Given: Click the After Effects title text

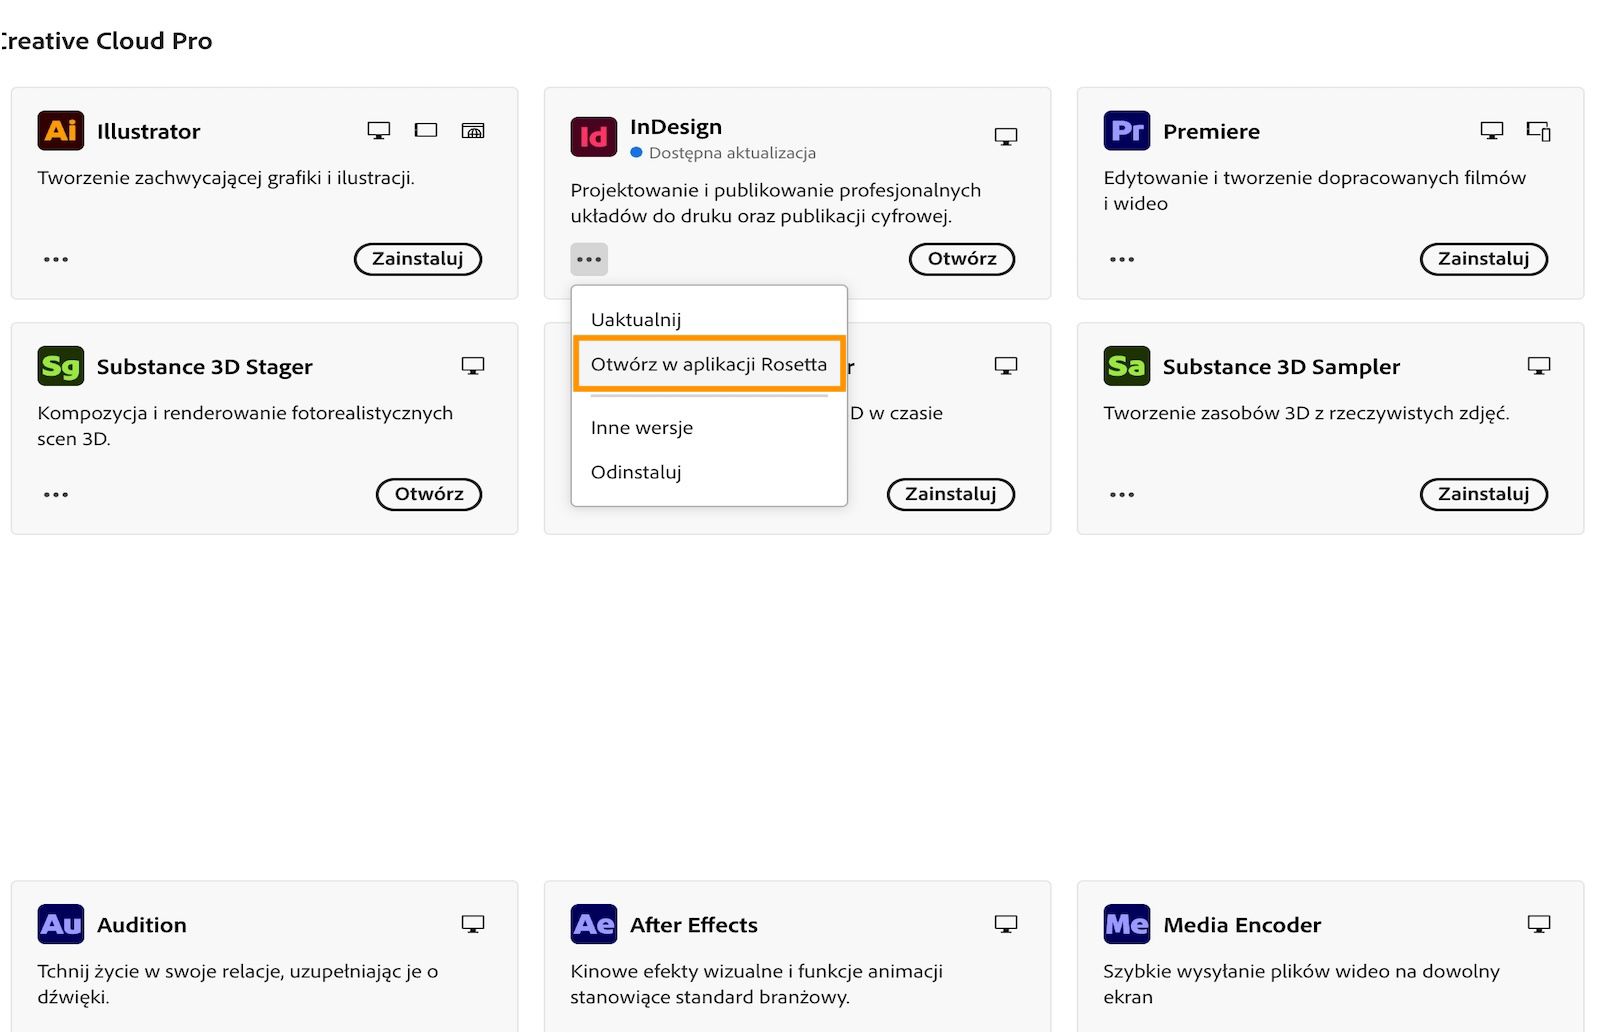Looking at the screenshot, I should (694, 924).
